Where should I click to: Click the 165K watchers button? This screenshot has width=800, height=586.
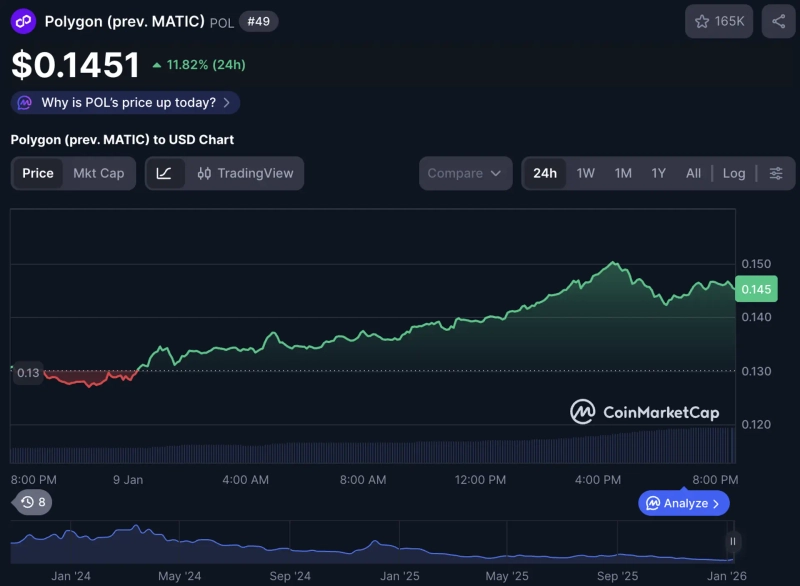click(x=719, y=20)
